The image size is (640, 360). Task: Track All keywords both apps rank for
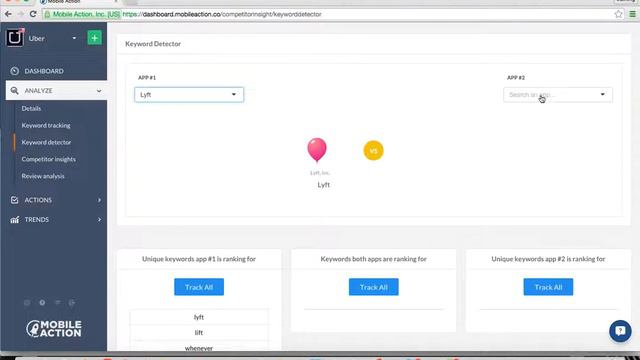373,287
